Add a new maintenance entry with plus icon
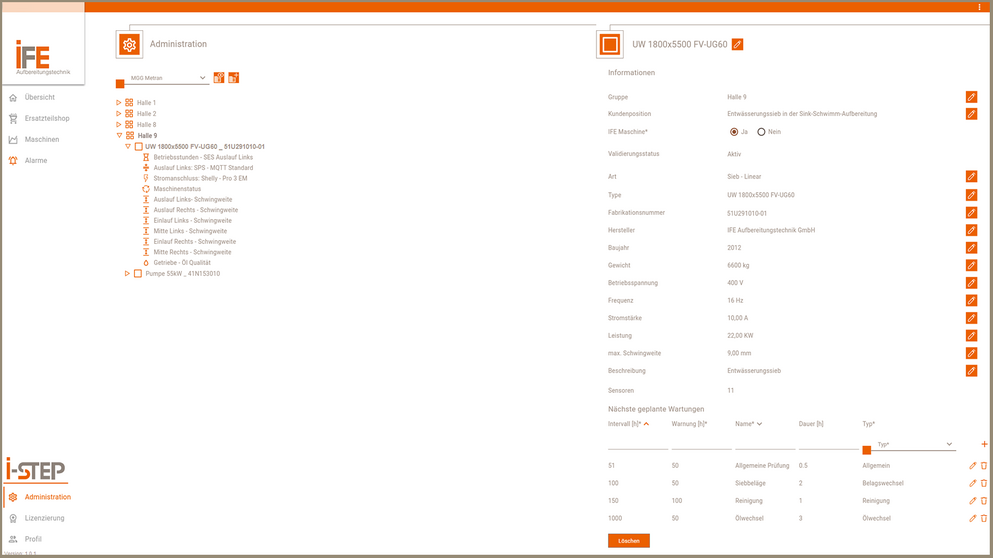993x558 pixels. (984, 444)
